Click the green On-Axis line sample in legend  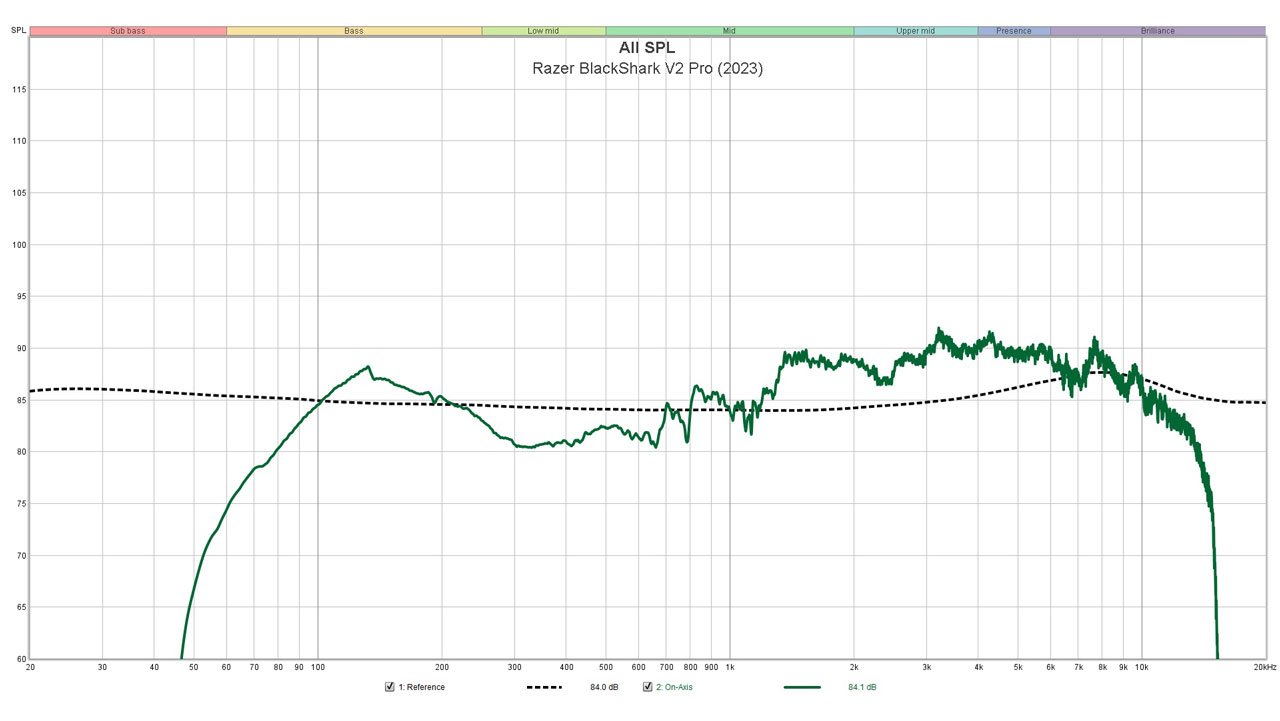pos(802,688)
